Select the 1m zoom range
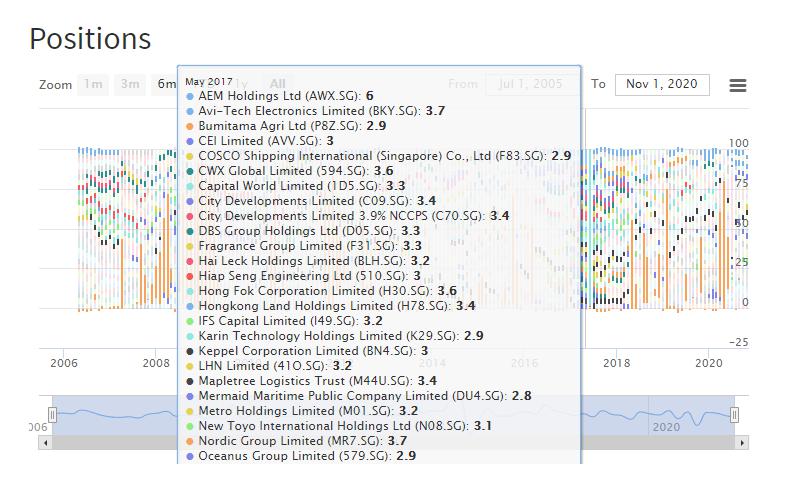 (93, 85)
